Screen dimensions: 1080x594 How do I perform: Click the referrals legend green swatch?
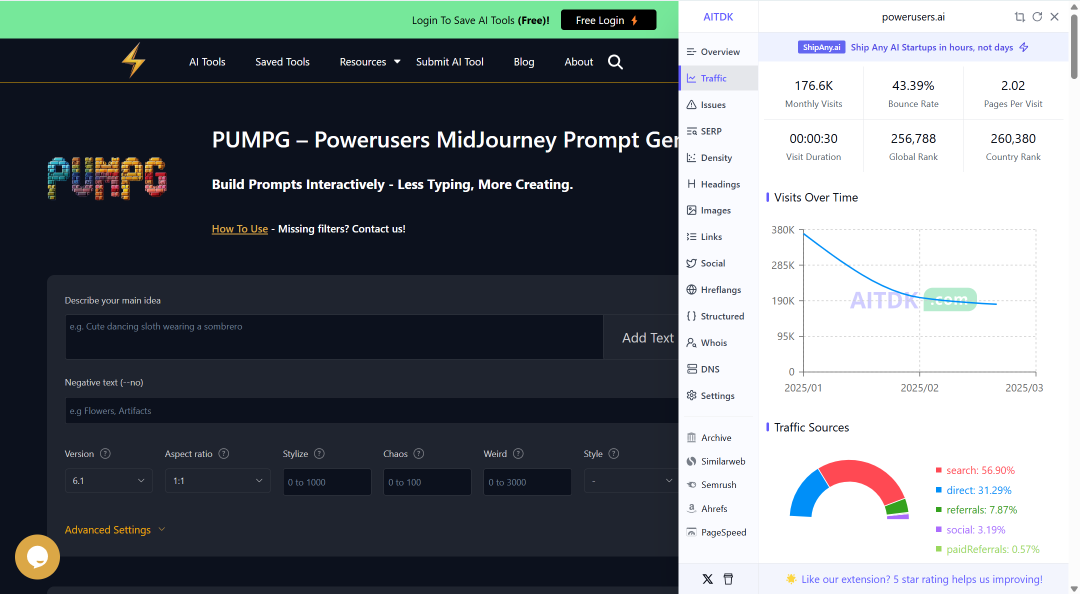(939, 510)
